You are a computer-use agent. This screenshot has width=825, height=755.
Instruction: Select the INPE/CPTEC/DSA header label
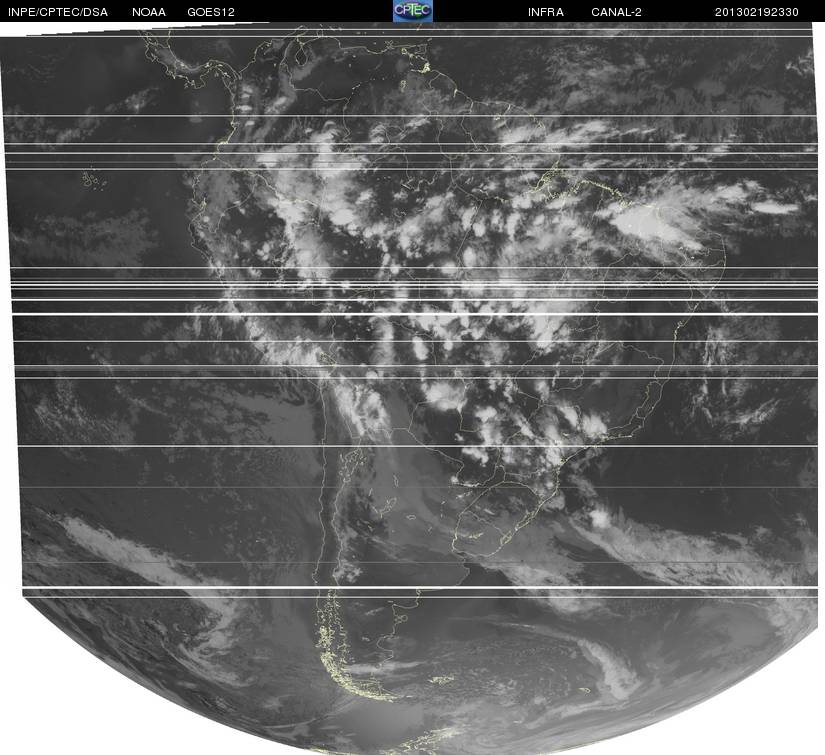[x=58, y=12]
